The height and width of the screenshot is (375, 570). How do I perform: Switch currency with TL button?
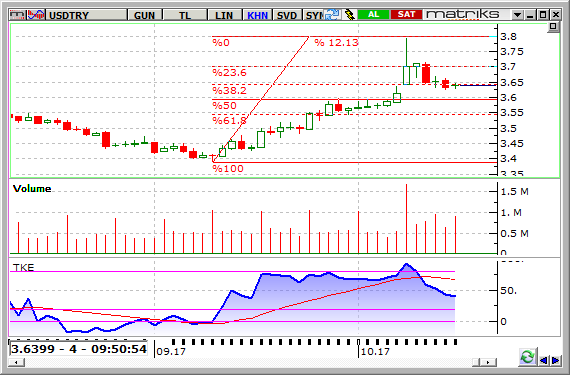click(185, 15)
